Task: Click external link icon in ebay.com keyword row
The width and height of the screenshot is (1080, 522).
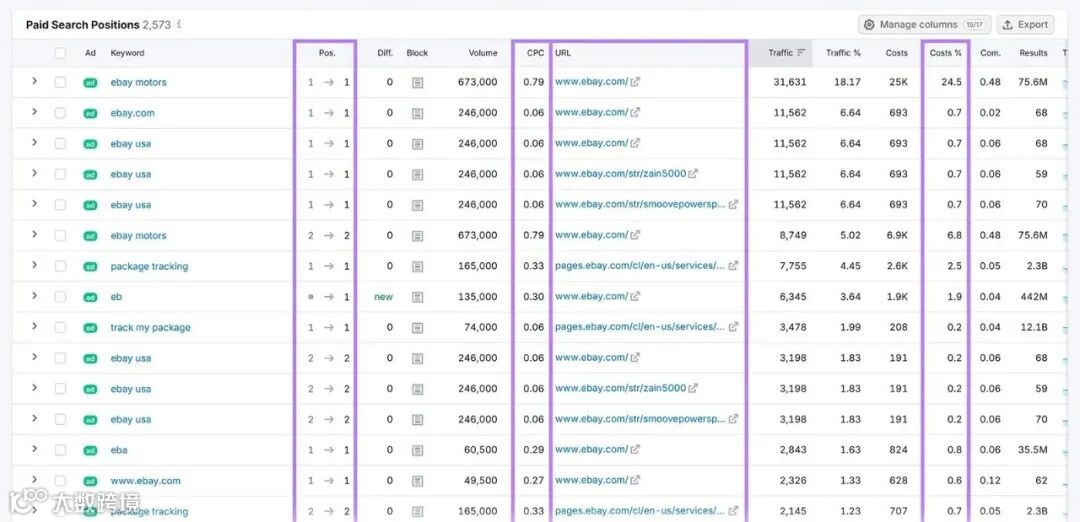Action: coord(635,112)
